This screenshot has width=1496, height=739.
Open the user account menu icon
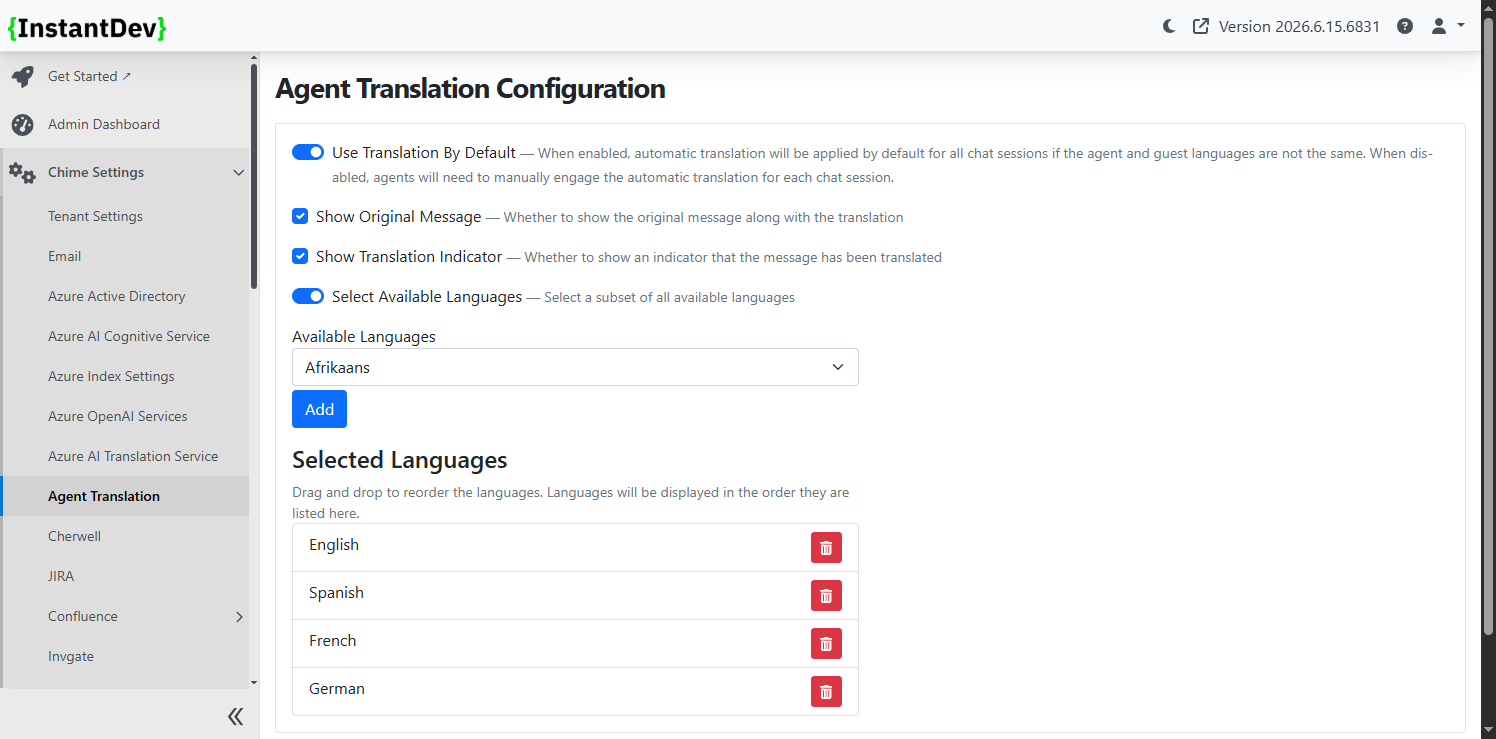coord(1439,27)
